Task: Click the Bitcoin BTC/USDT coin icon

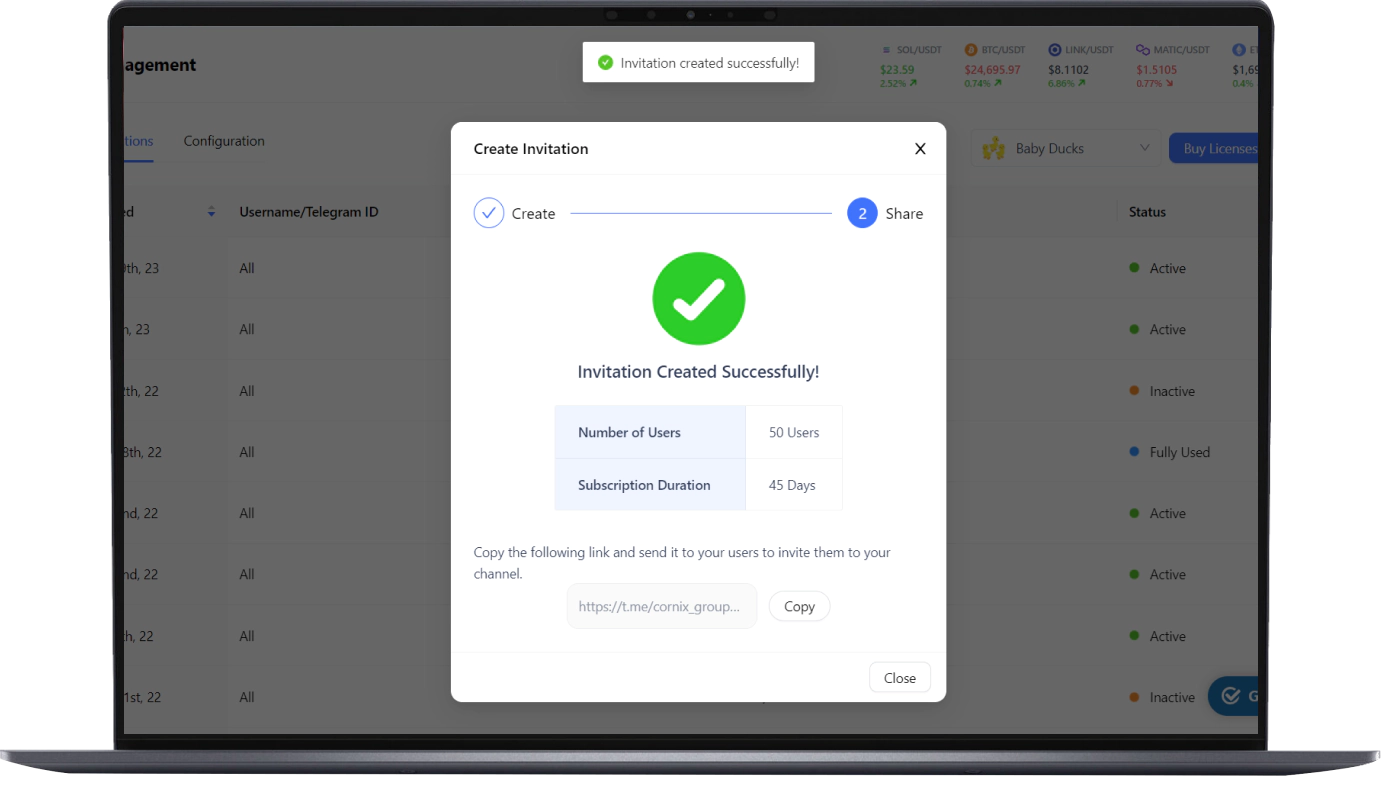Action: [970, 50]
